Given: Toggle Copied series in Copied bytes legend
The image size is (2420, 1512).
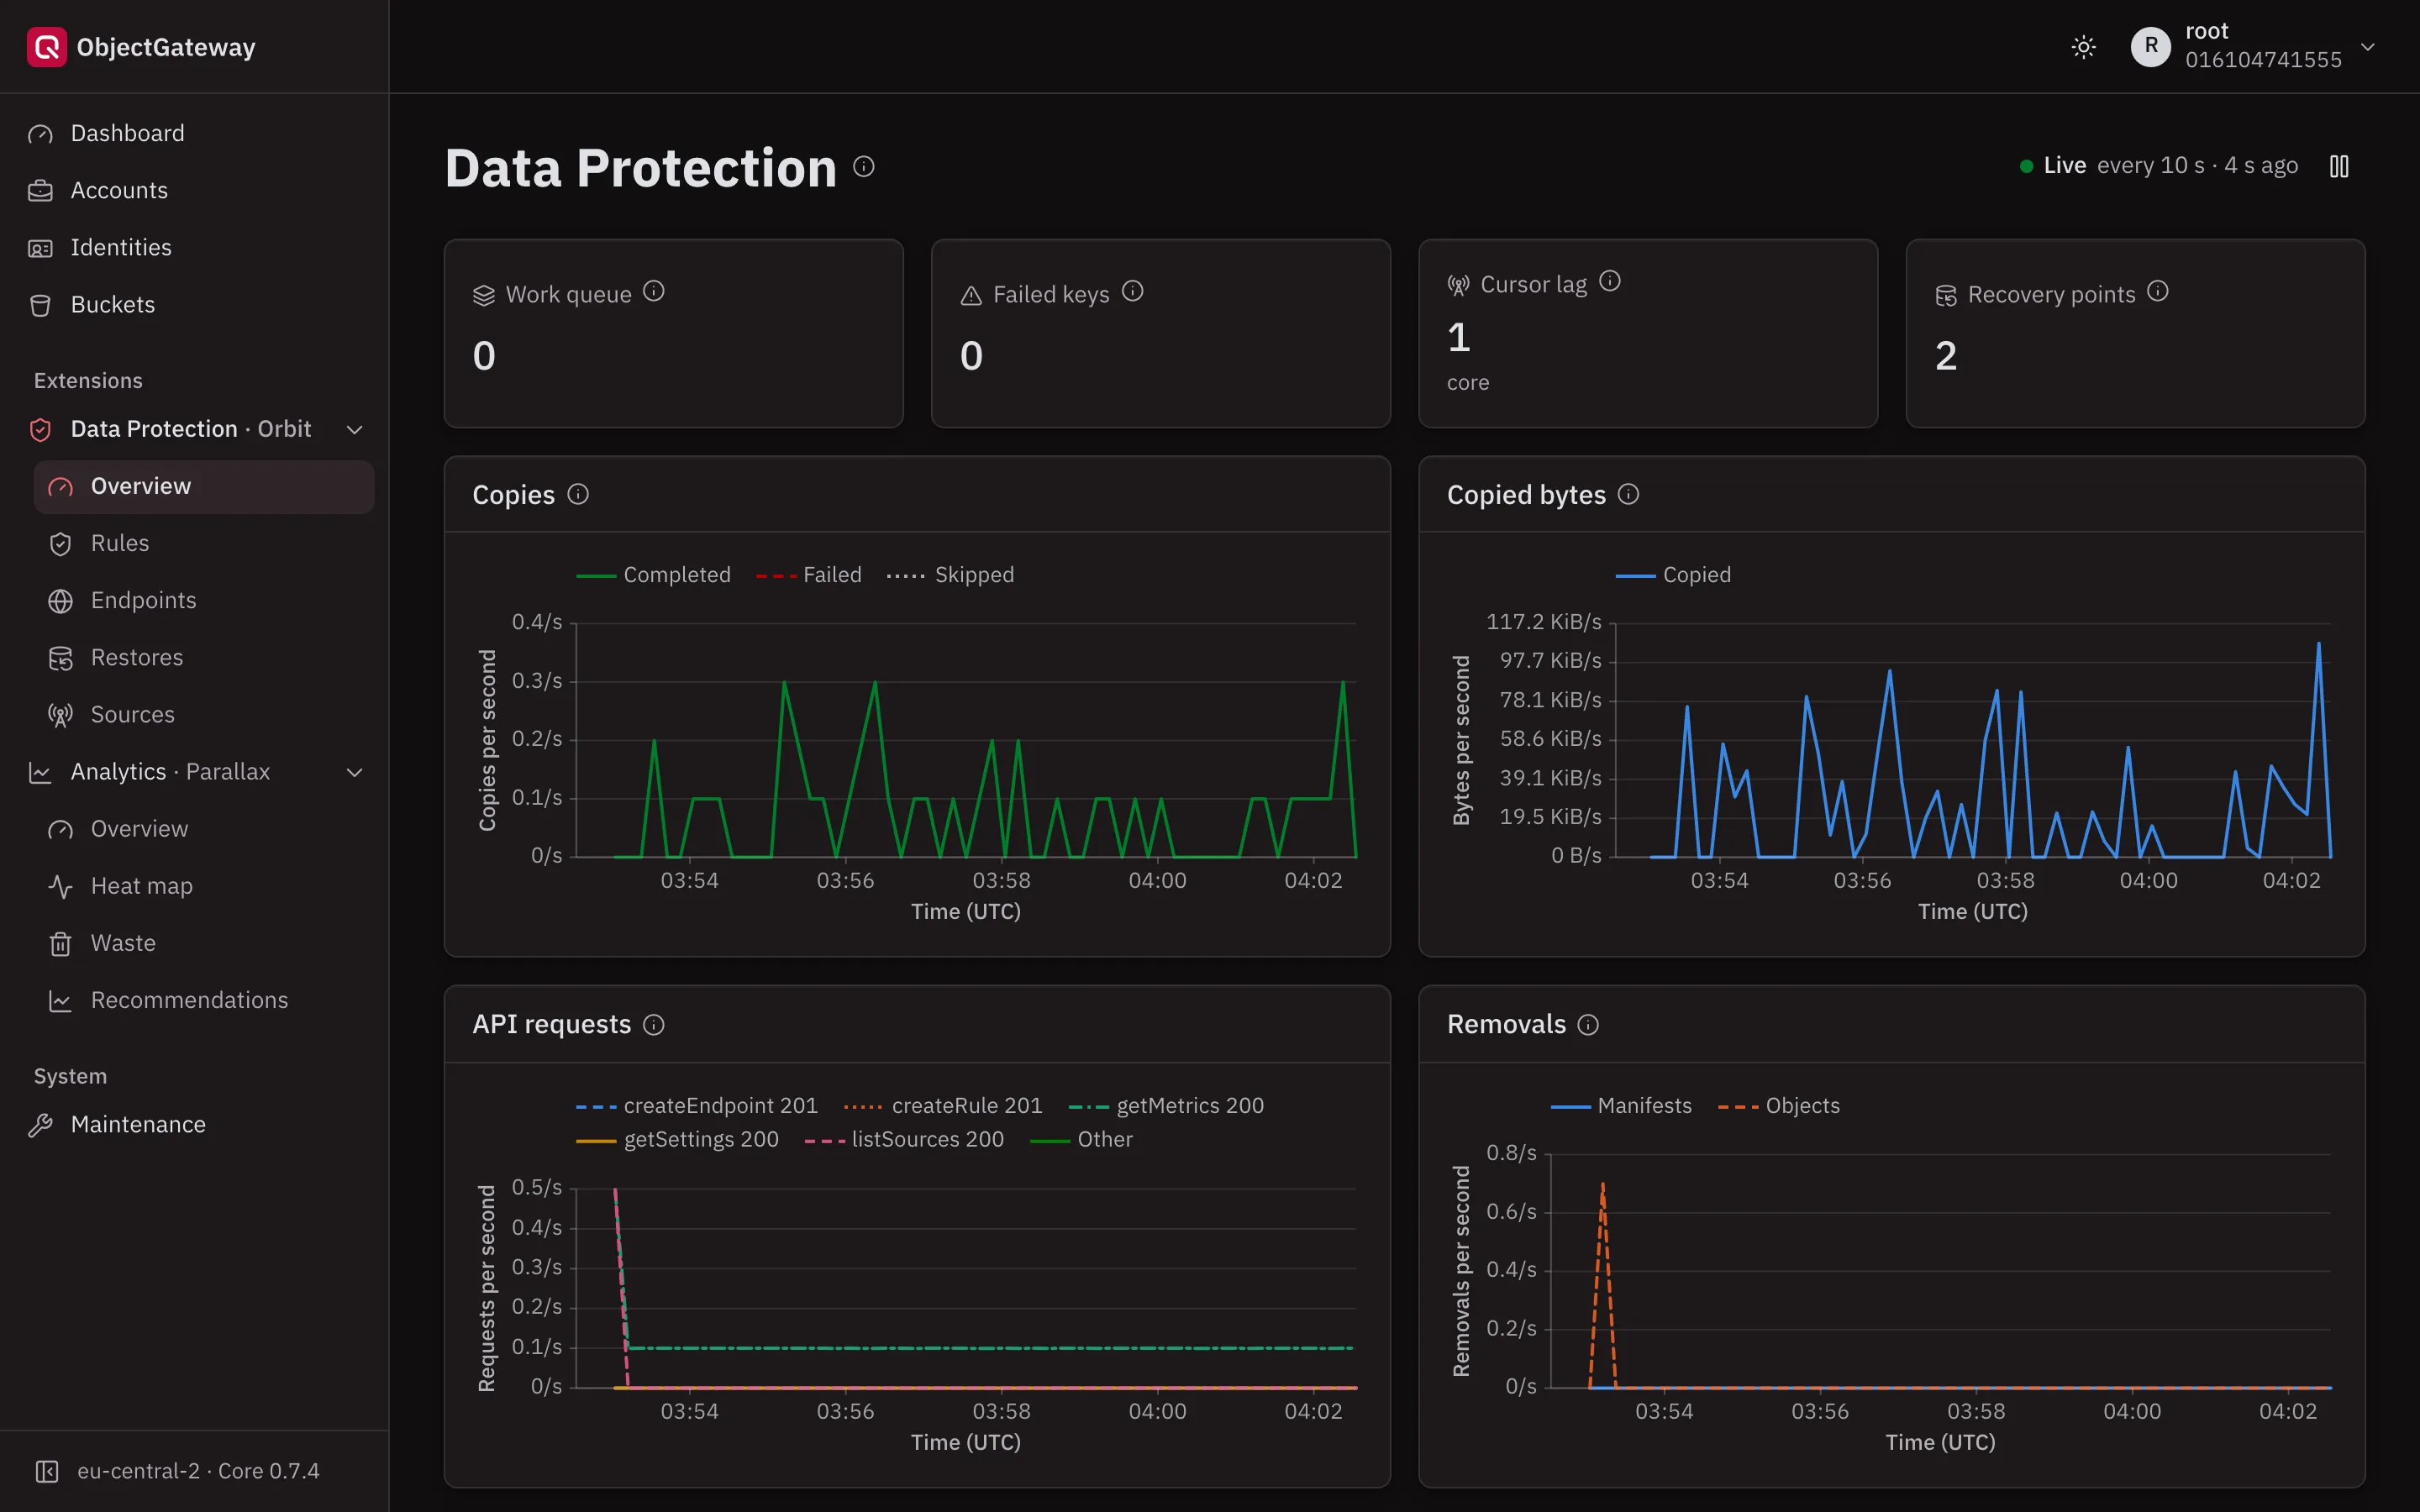Looking at the screenshot, I should [1673, 575].
